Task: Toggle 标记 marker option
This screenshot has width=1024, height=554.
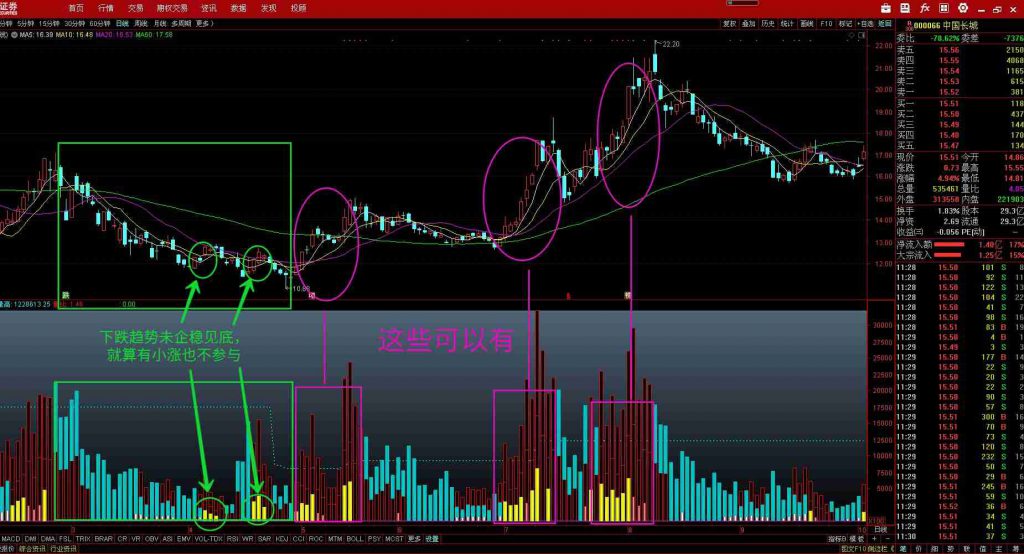Action: (846, 23)
